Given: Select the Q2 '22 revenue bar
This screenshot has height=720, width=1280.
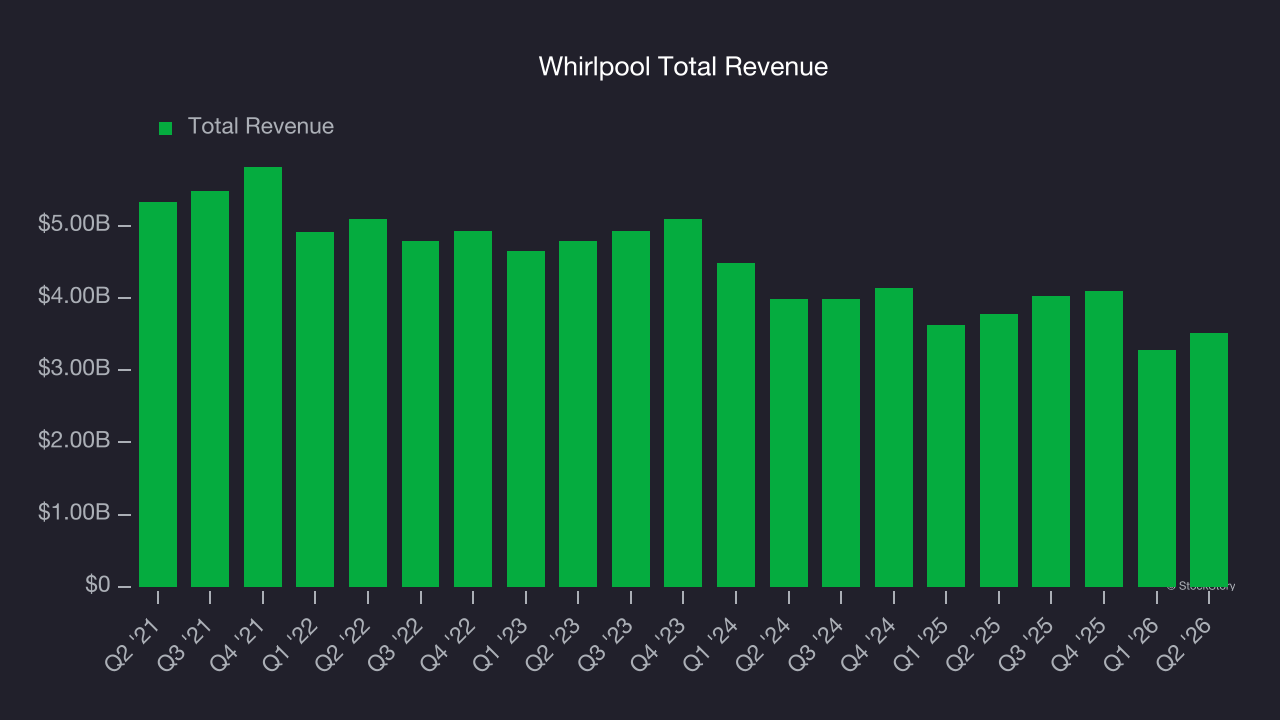Looking at the screenshot, I should click(368, 403).
